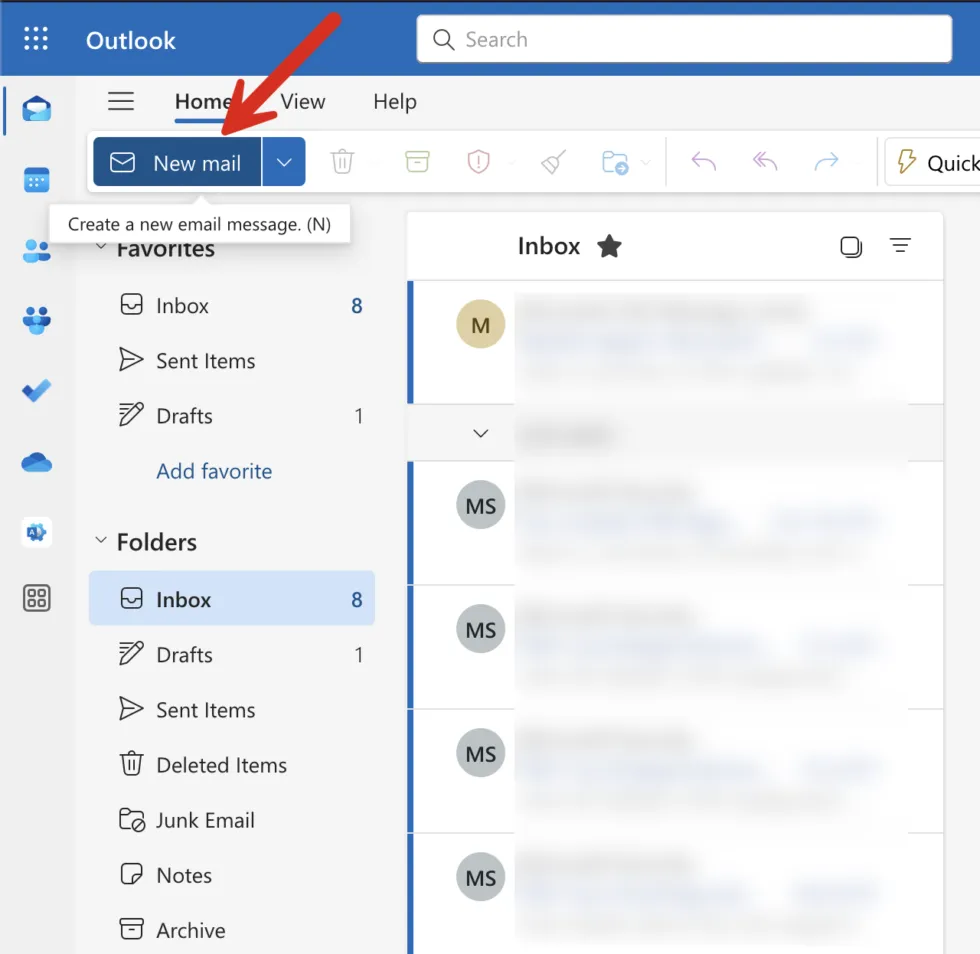Click the Move to folder toolbar icon
The height and width of the screenshot is (954, 980).
[x=615, y=162]
